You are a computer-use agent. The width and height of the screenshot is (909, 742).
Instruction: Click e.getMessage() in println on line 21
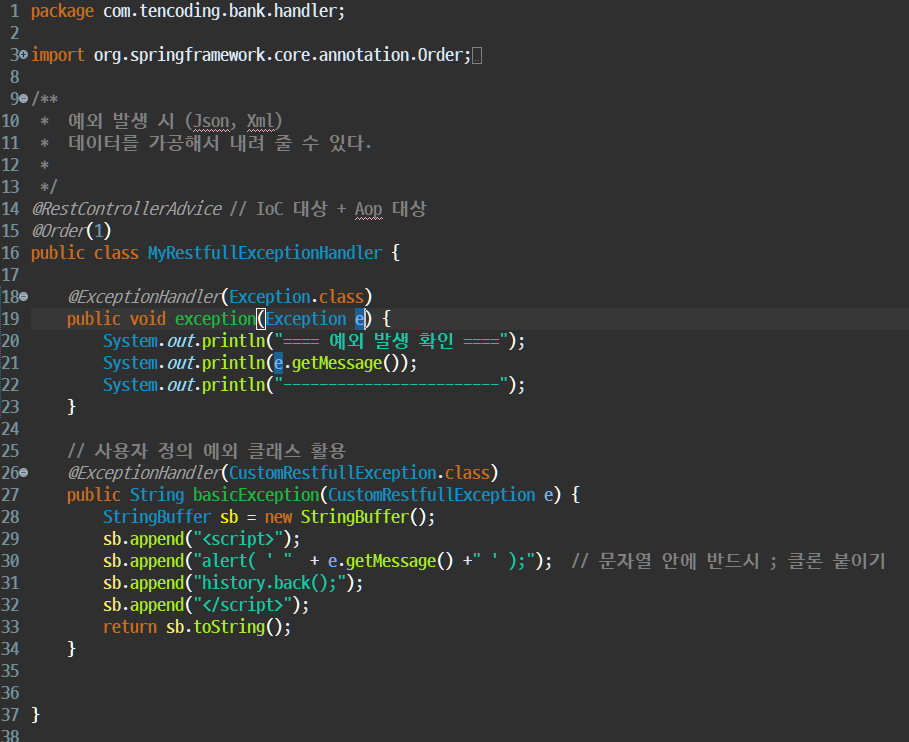coord(340,363)
